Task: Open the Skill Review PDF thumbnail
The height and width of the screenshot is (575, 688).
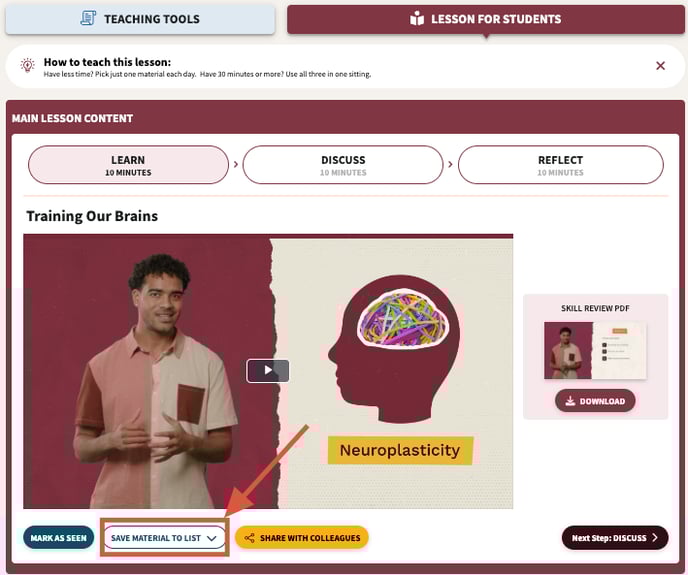Action: tap(595, 350)
